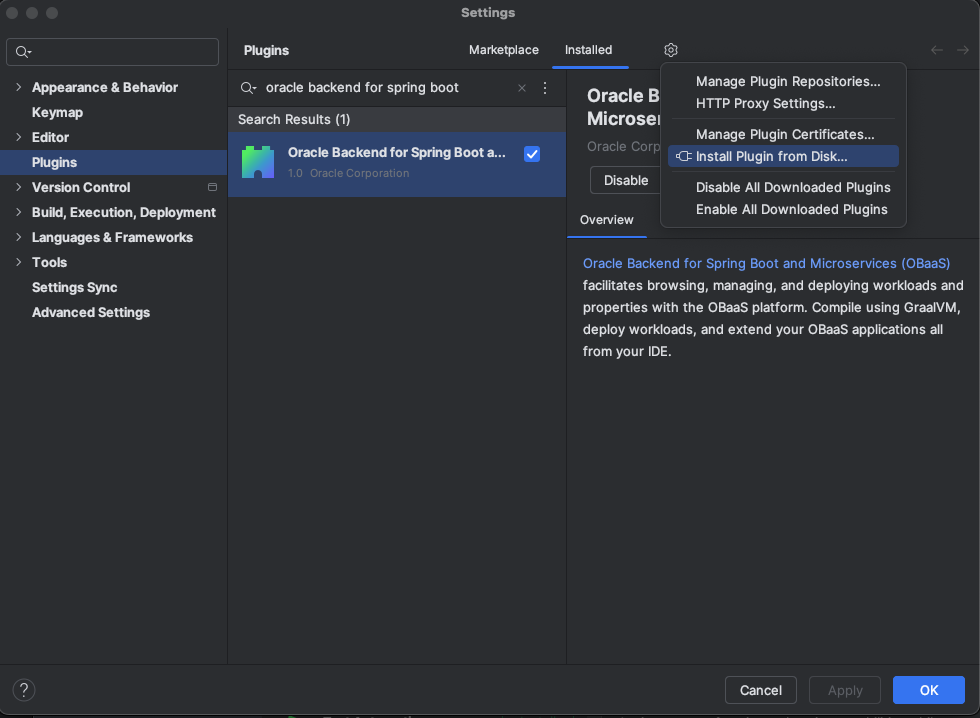
Task: Clear the plugin search text
Action: 521,88
